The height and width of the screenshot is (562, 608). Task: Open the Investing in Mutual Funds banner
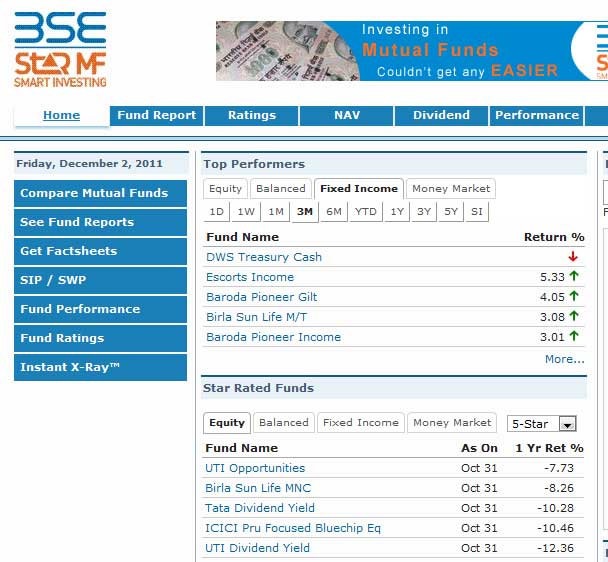[x=412, y=51]
